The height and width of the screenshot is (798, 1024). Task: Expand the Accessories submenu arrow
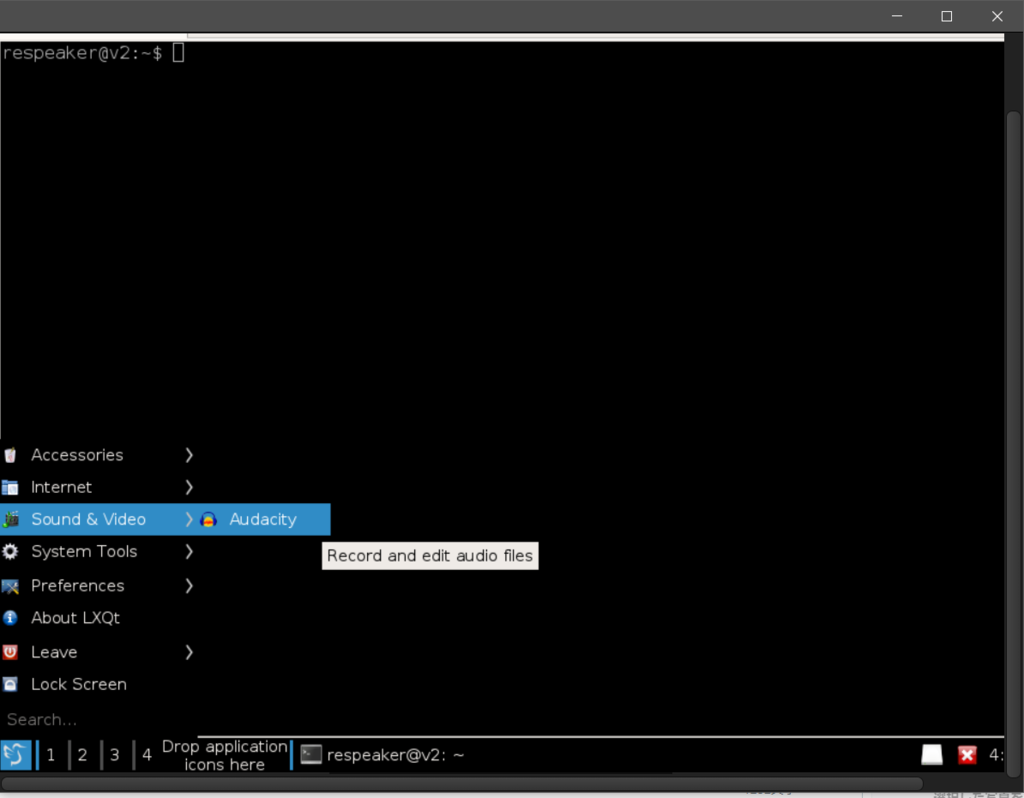pyautogui.click(x=189, y=455)
